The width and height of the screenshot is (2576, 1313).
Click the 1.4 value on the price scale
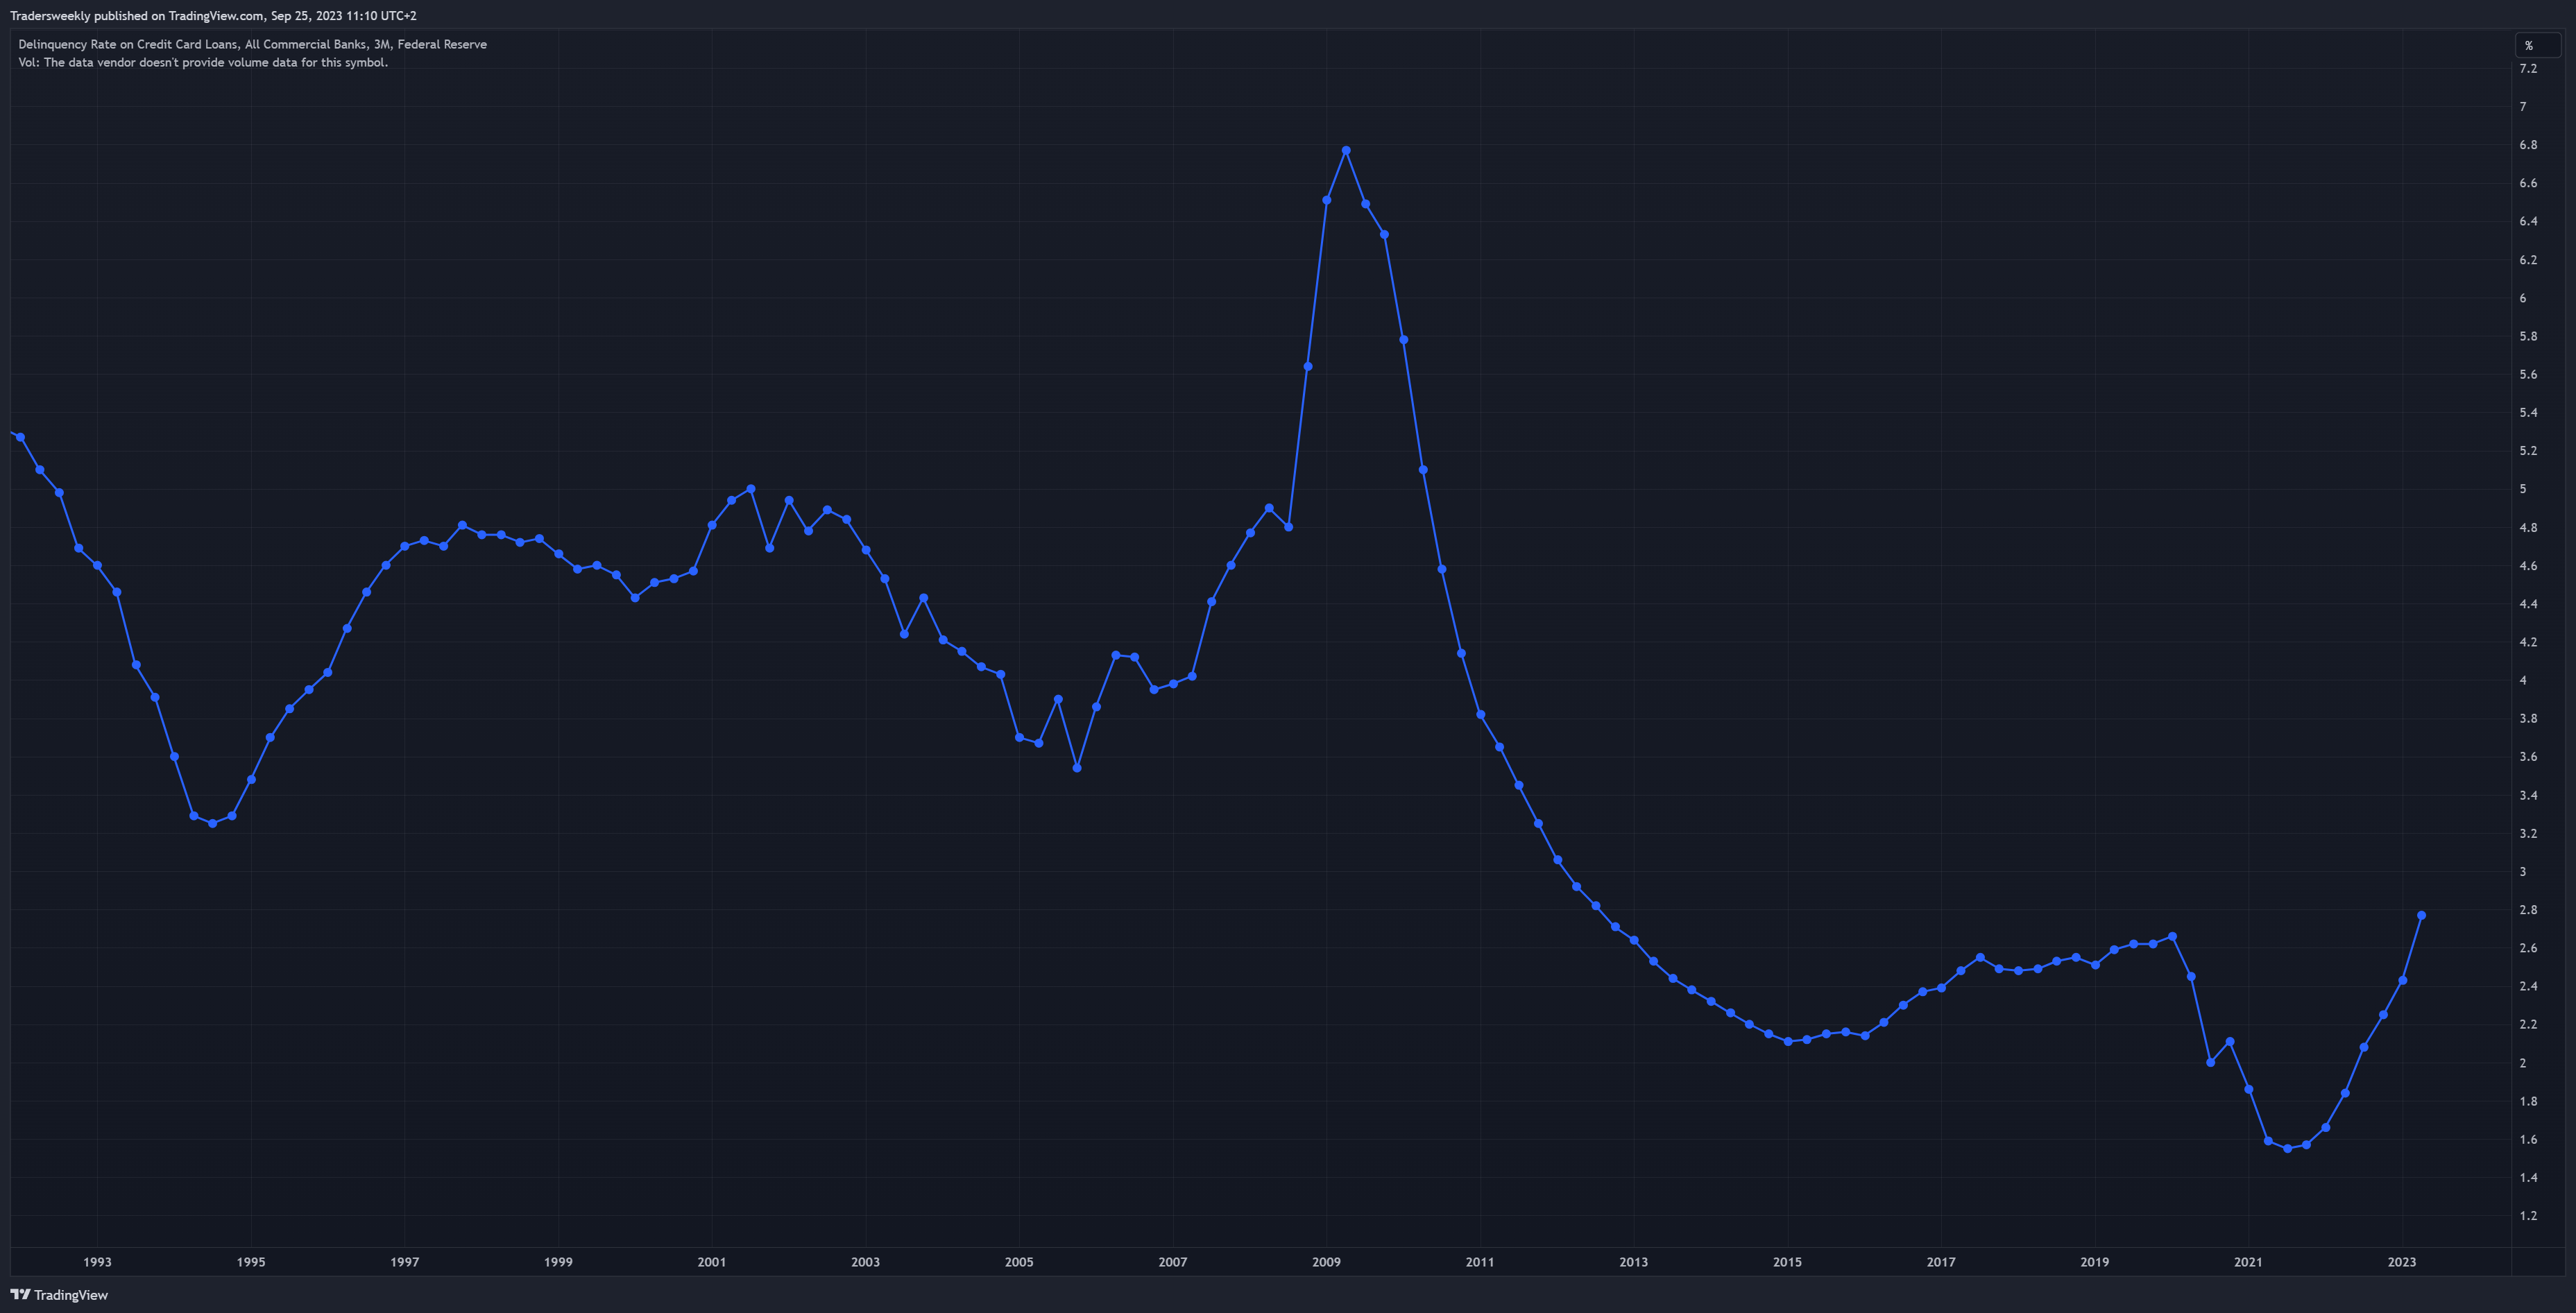coord(2528,1178)
